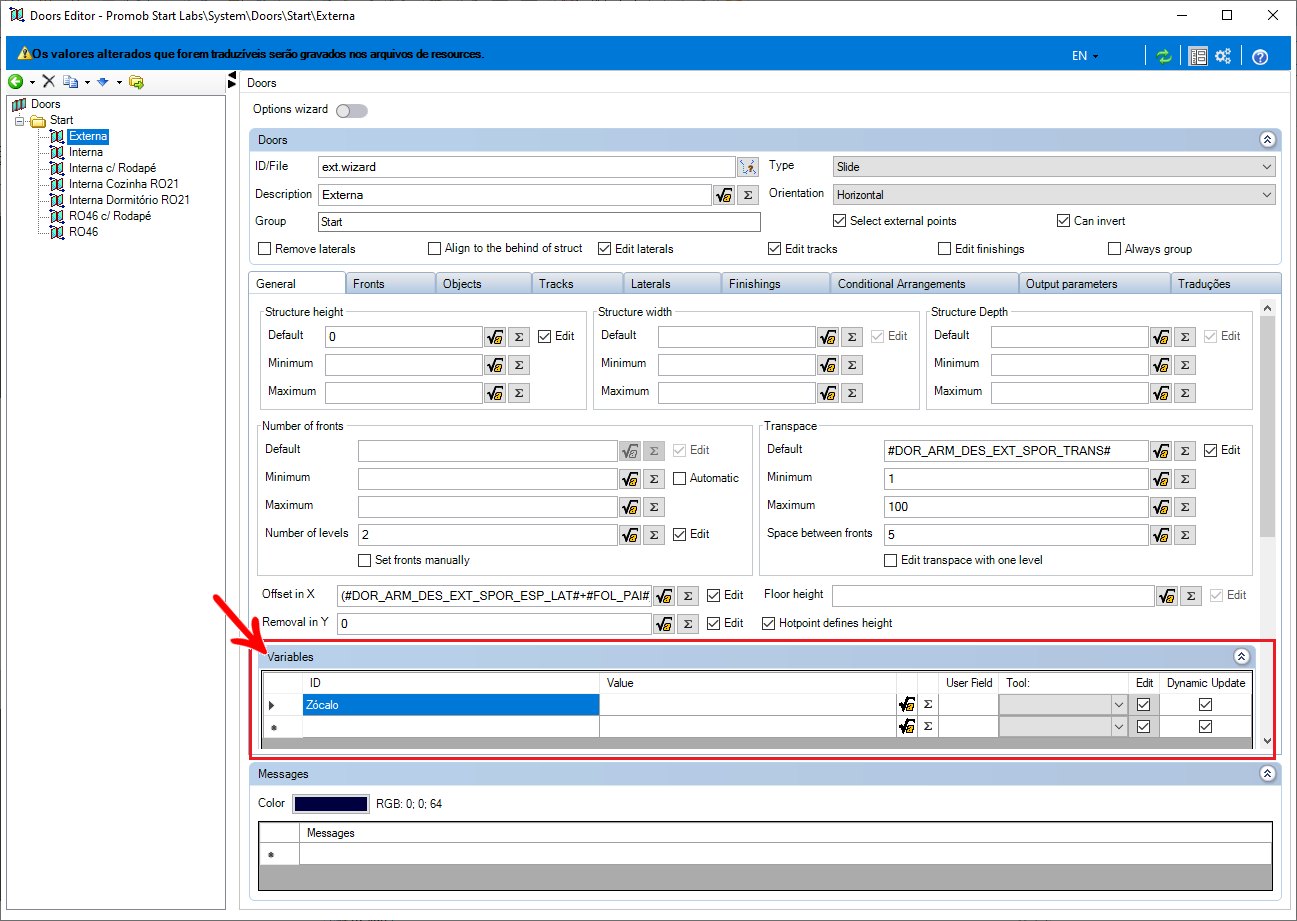The height and width of the screenshot is (921, 1297).
Task: Click the form layout view icon
Action: 1198,56
